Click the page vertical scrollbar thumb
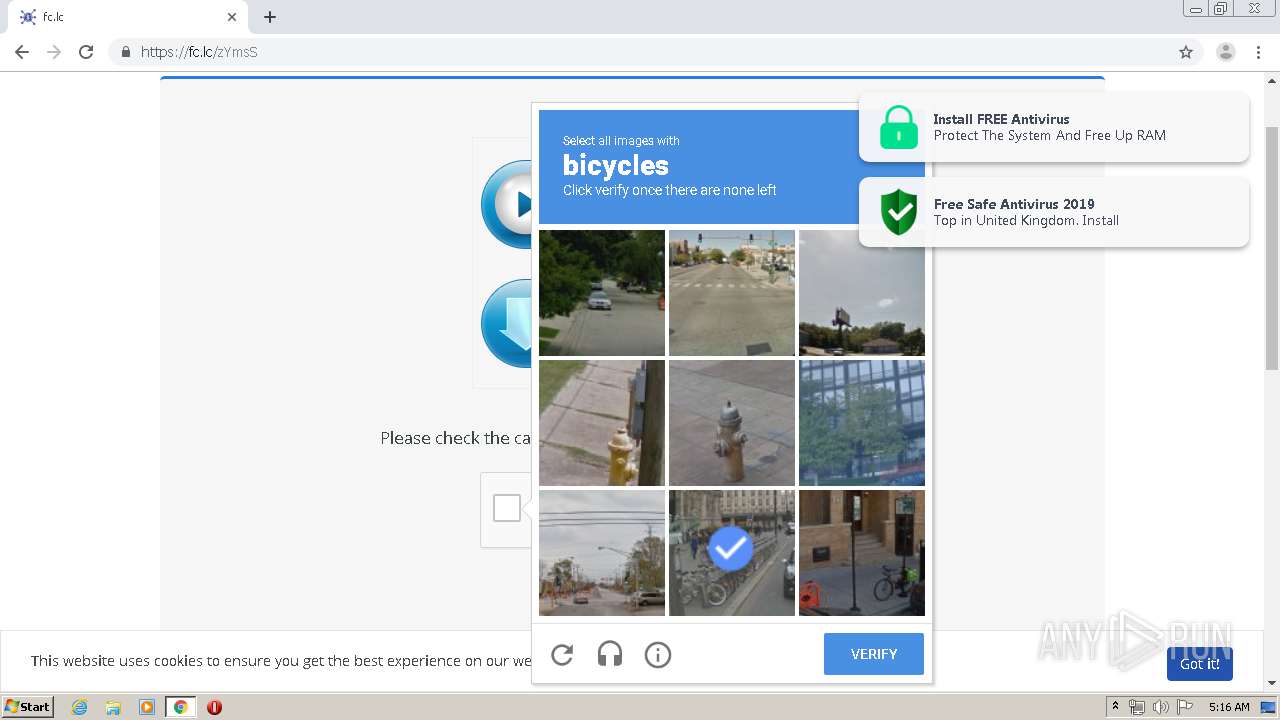Viewport: 1280px width, 720px height. 1272,248
